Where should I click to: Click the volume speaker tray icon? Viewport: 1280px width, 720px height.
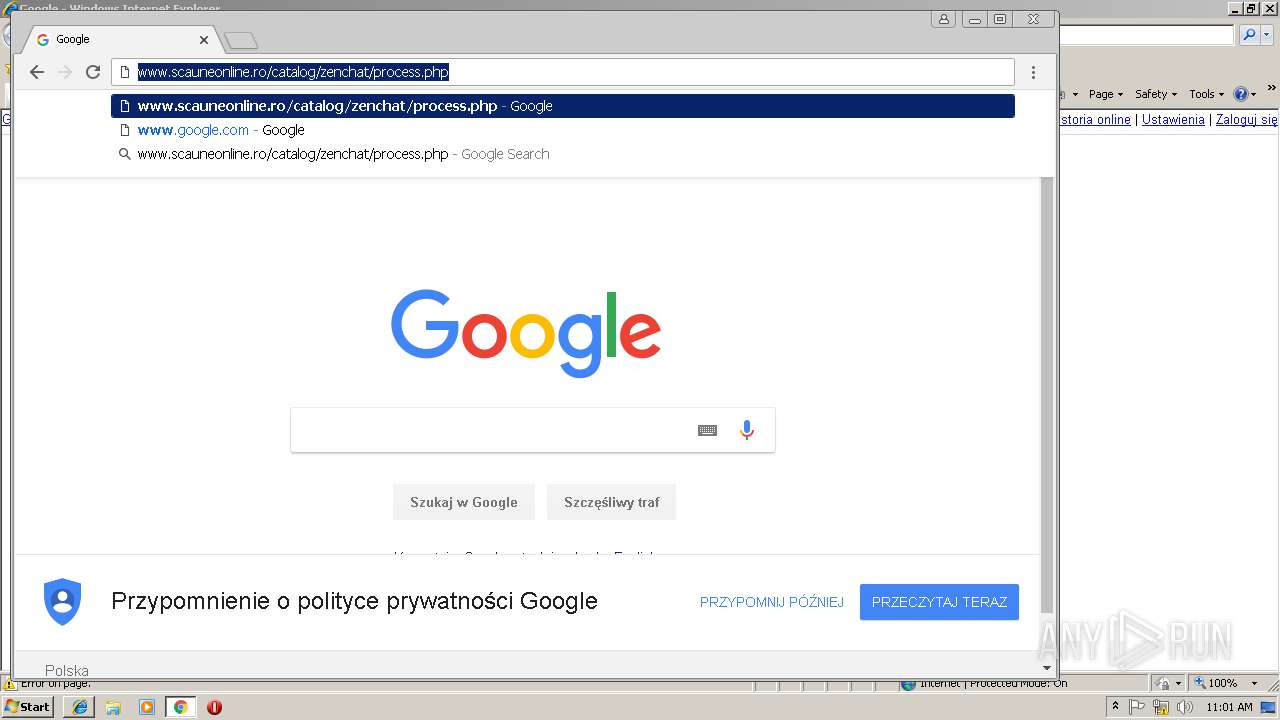click(1185, 707)
